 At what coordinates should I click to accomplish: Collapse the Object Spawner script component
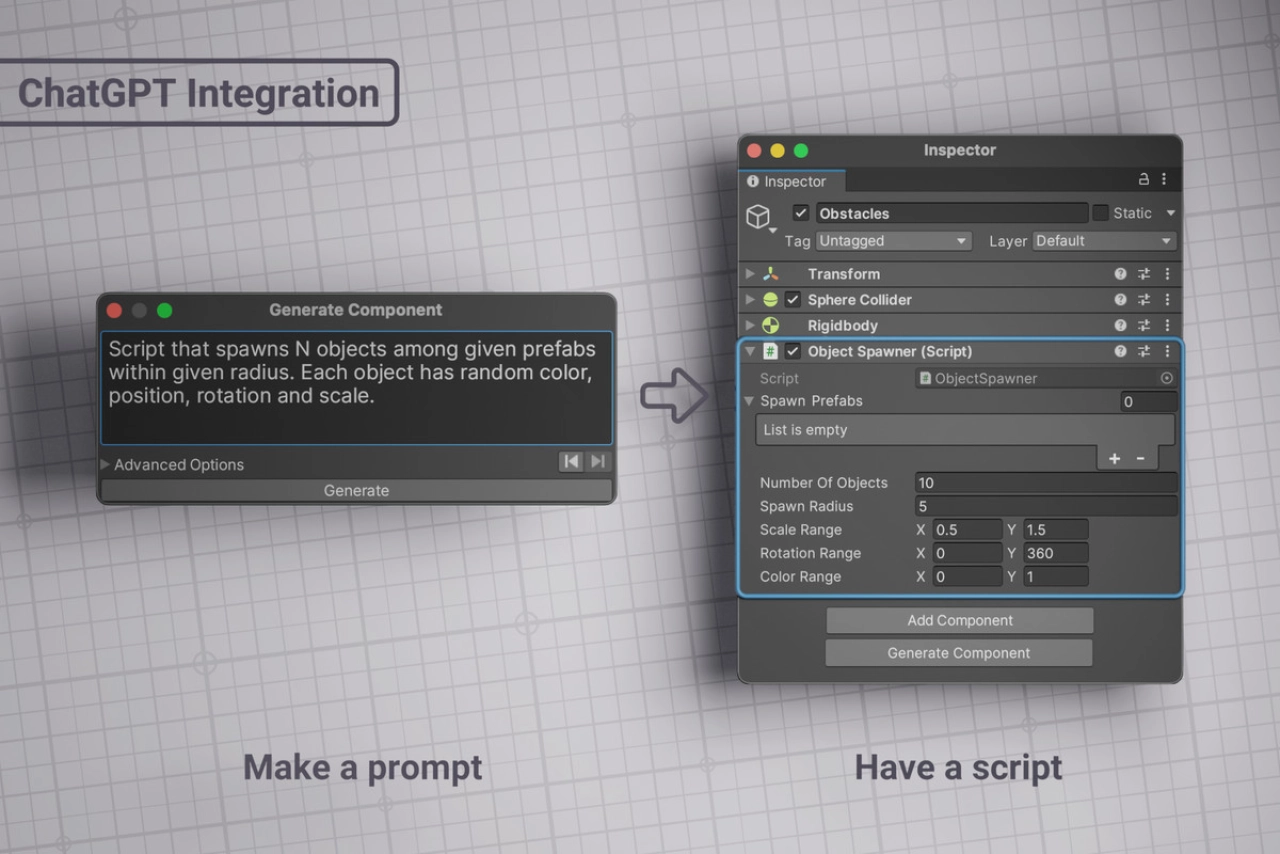click(750, 352)
